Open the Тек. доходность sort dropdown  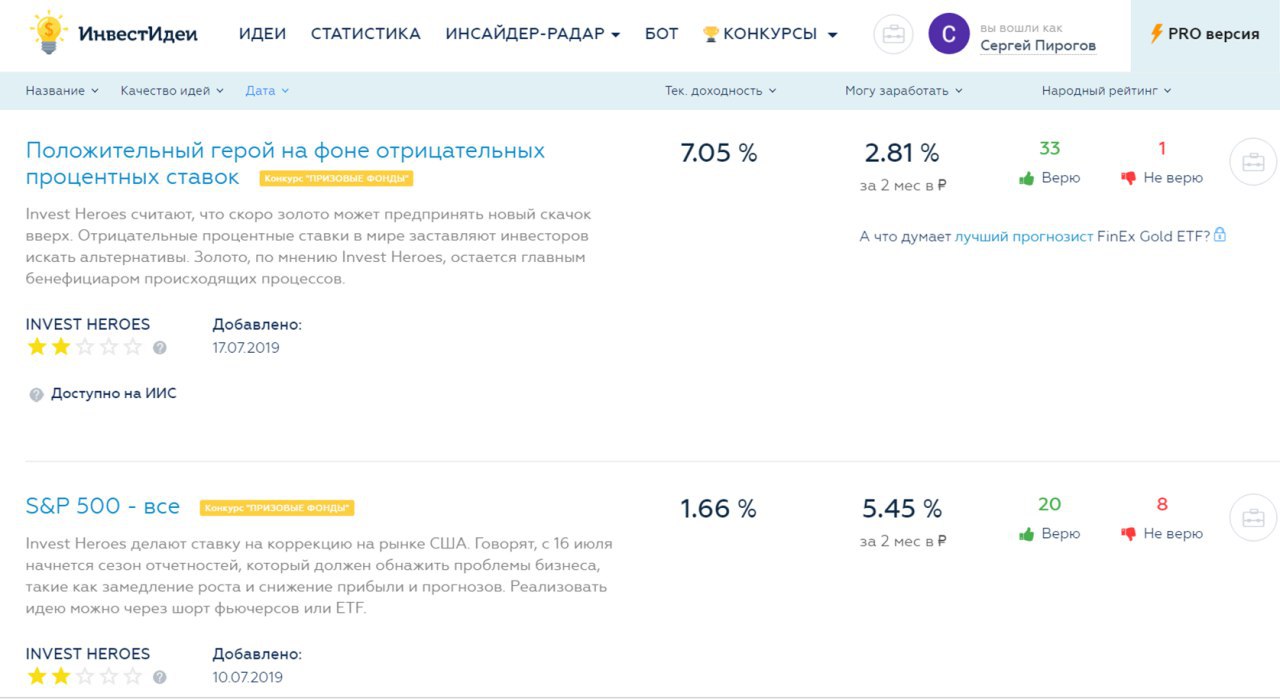pyautogui.click(x=720, y=91)
